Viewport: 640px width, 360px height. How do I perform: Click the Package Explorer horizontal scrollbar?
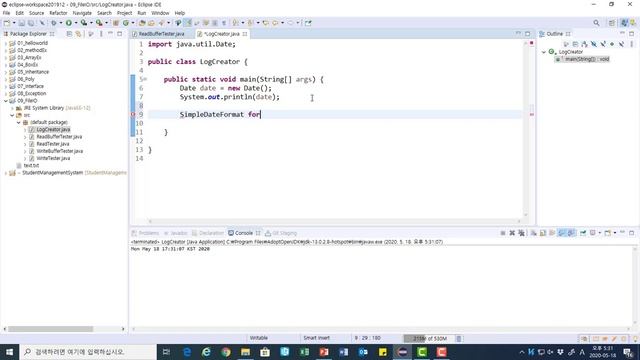[50, 329]
